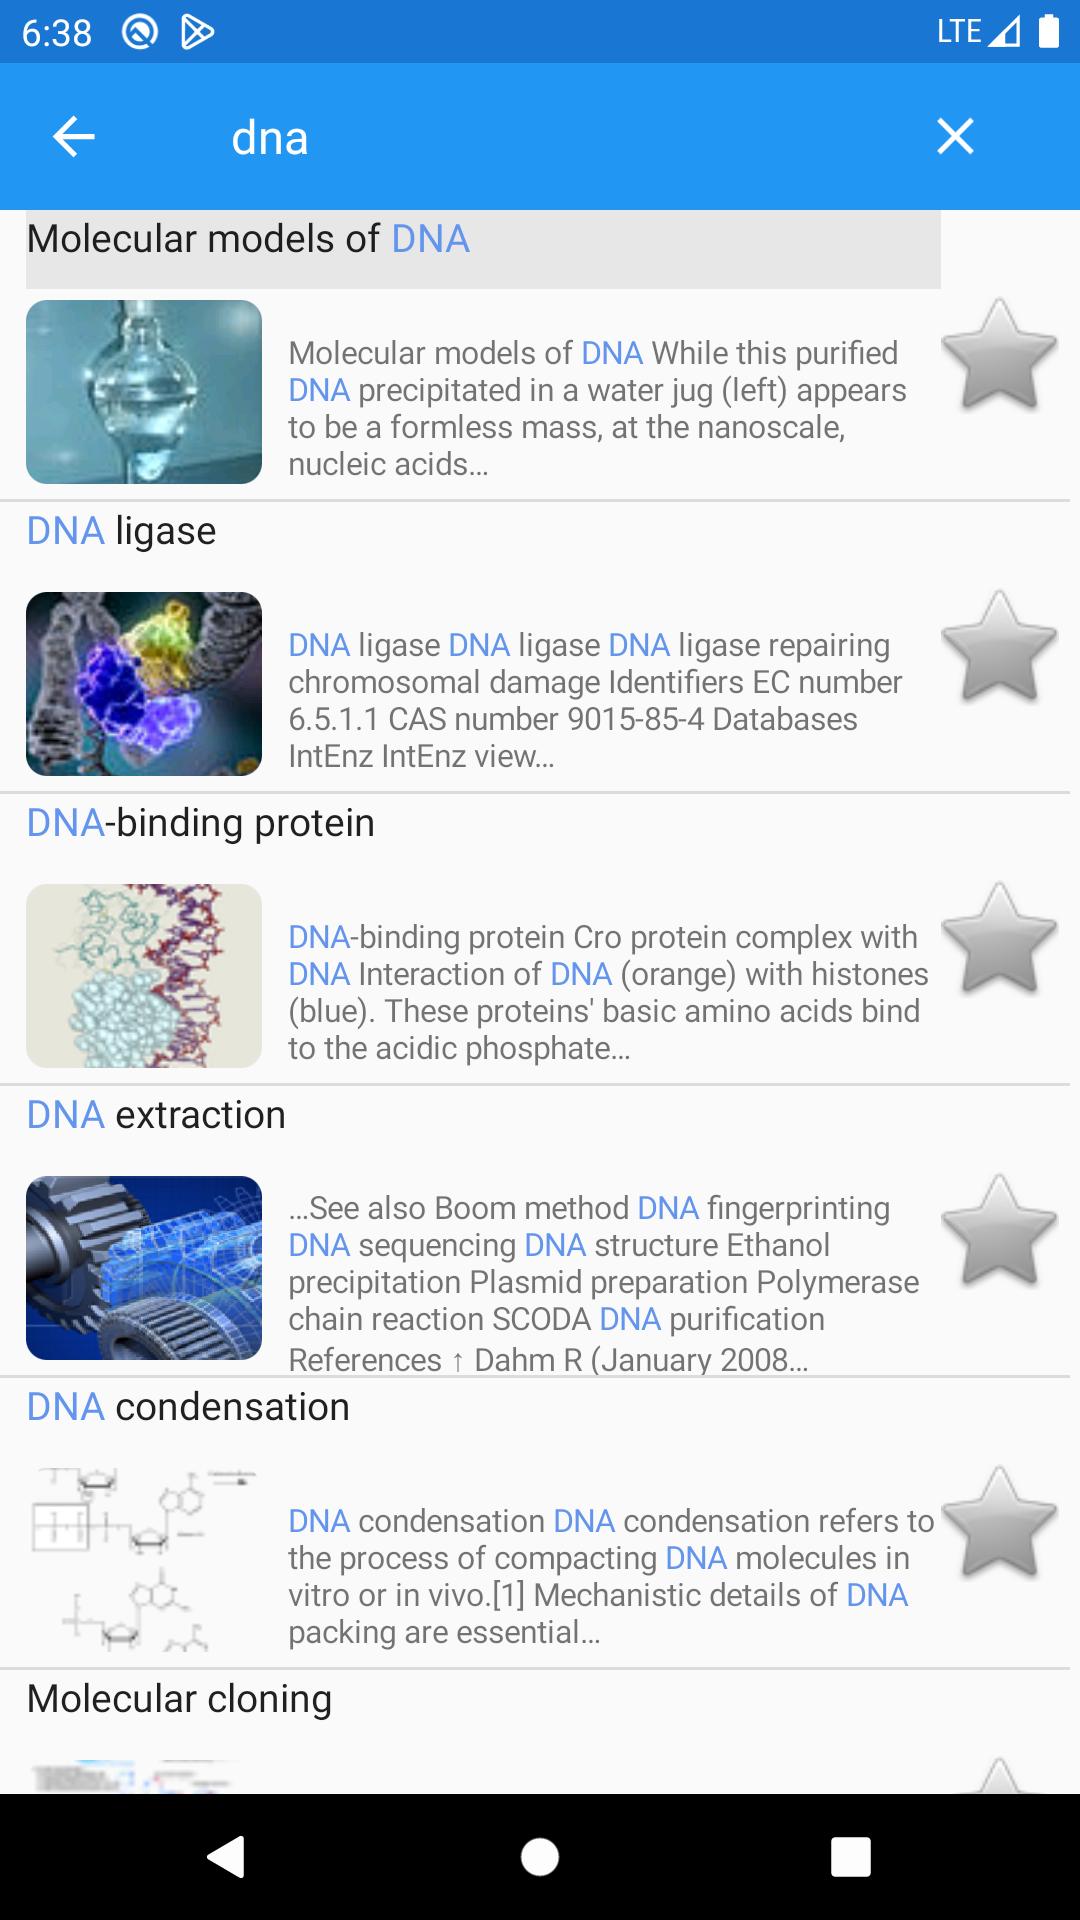Viewport: 1080px width, 1920px height.
Task: Select the DNA-binding protein heading
Action: (x=201, y=823)
